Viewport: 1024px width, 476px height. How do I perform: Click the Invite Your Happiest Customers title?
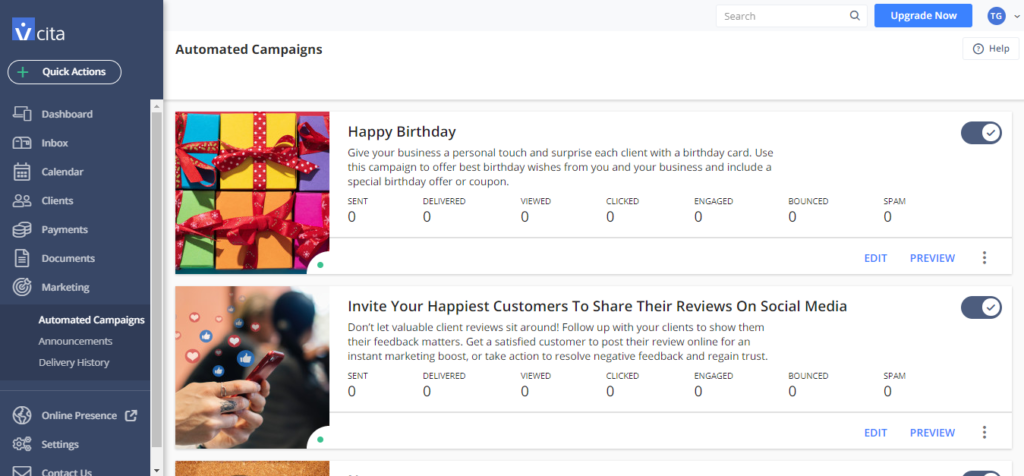coord(597,306)
